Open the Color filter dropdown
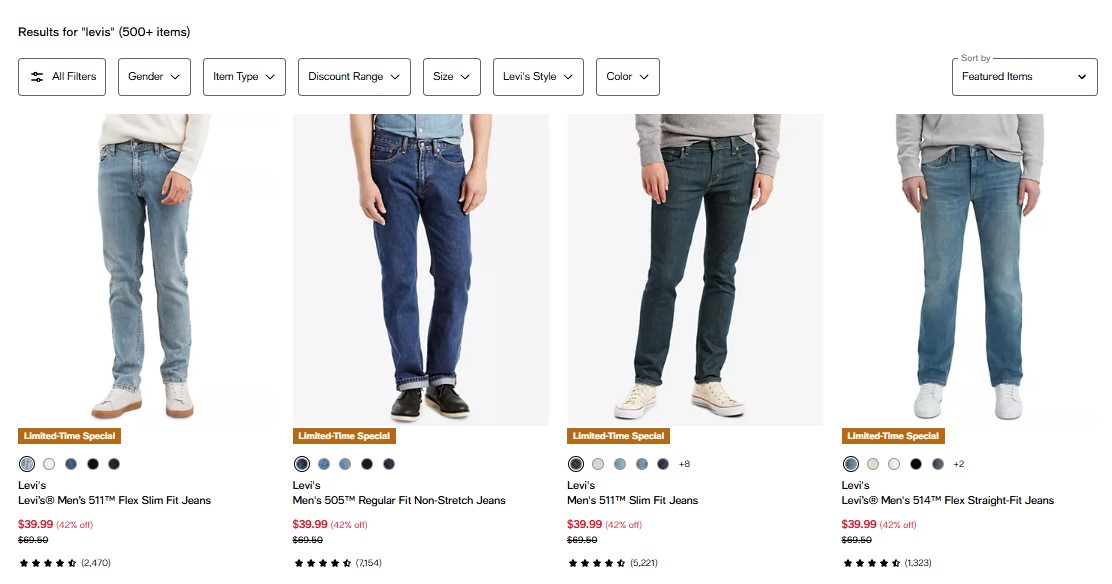Screen dimensions: 1112x584 coord(628,77)
